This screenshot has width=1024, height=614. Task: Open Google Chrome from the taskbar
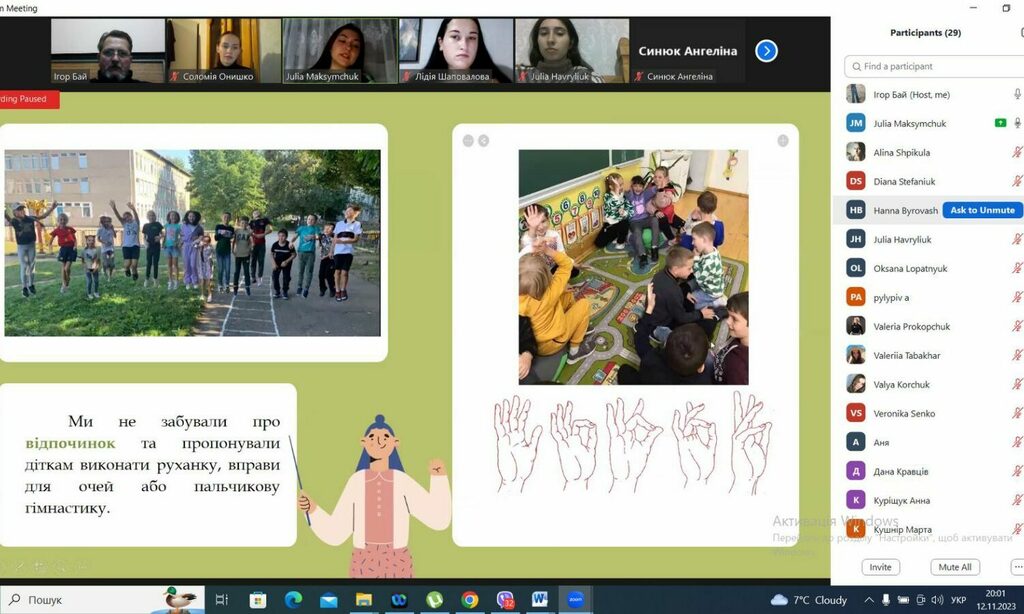(470, 600)
